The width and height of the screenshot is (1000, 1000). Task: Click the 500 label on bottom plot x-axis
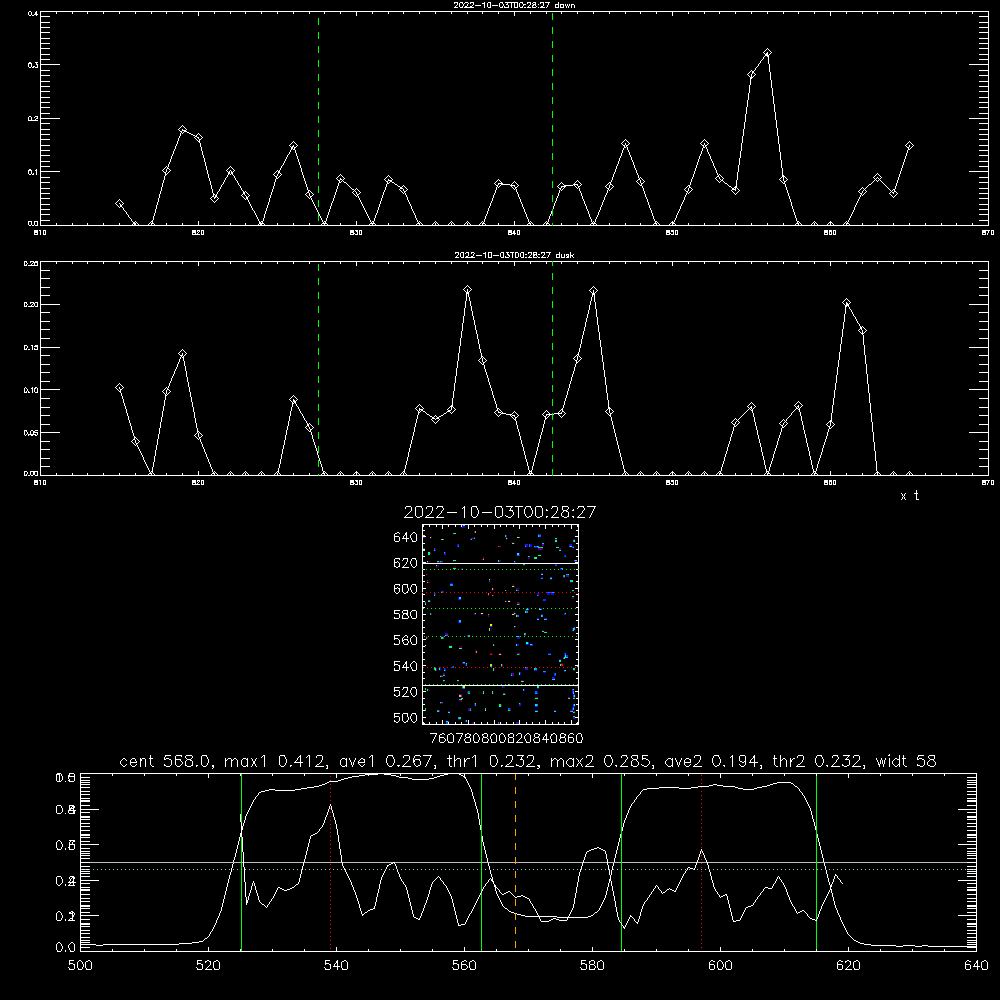[80, 966]
